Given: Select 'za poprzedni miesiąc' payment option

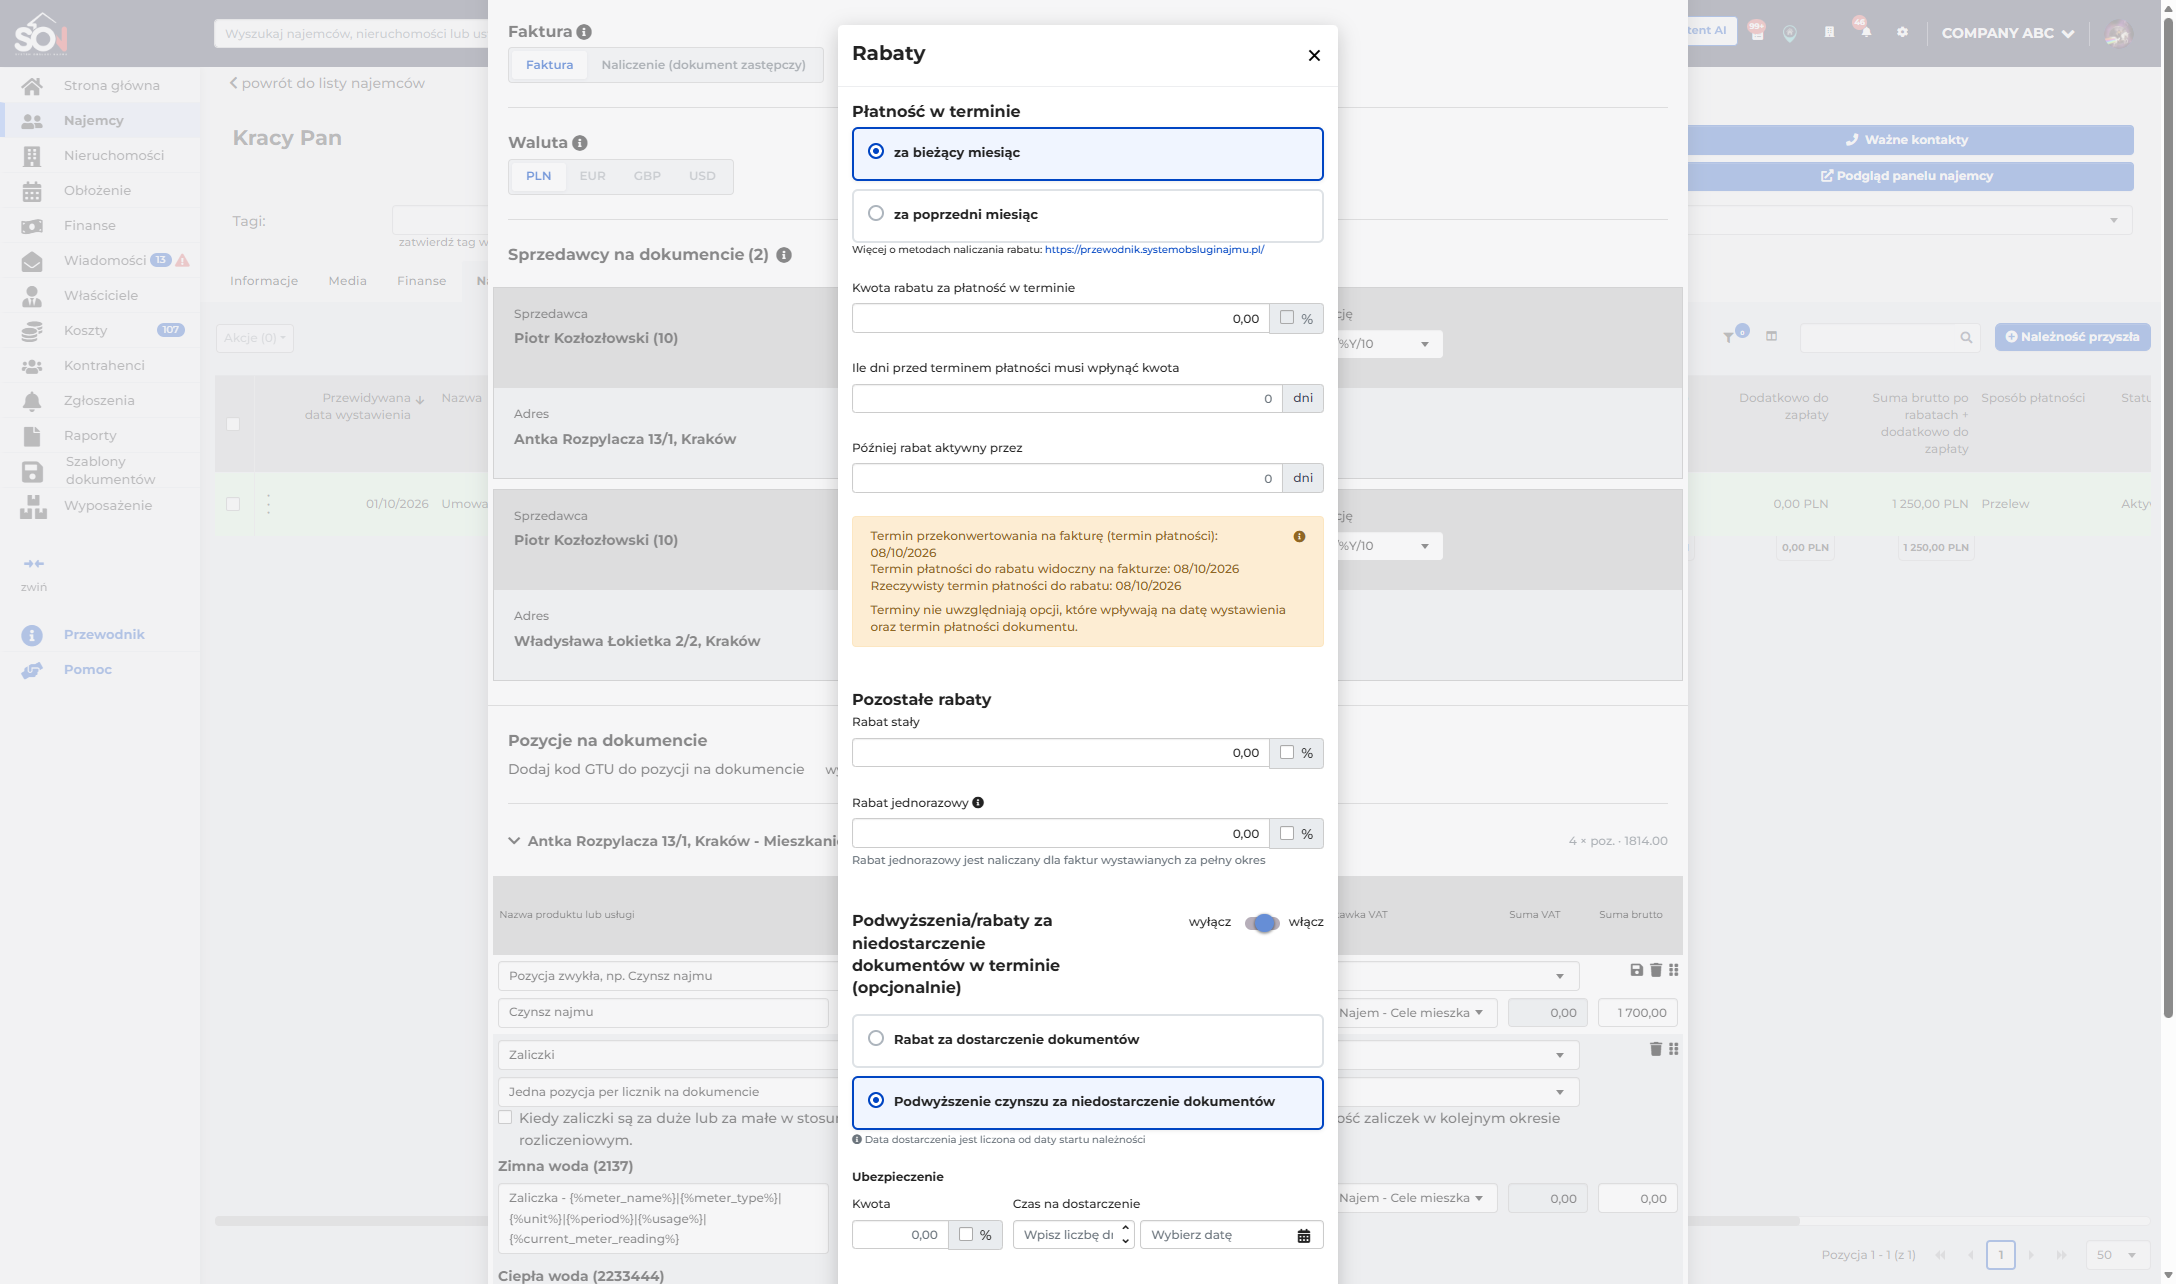Looking at the screenshot, I should [x=1087, y=215].
